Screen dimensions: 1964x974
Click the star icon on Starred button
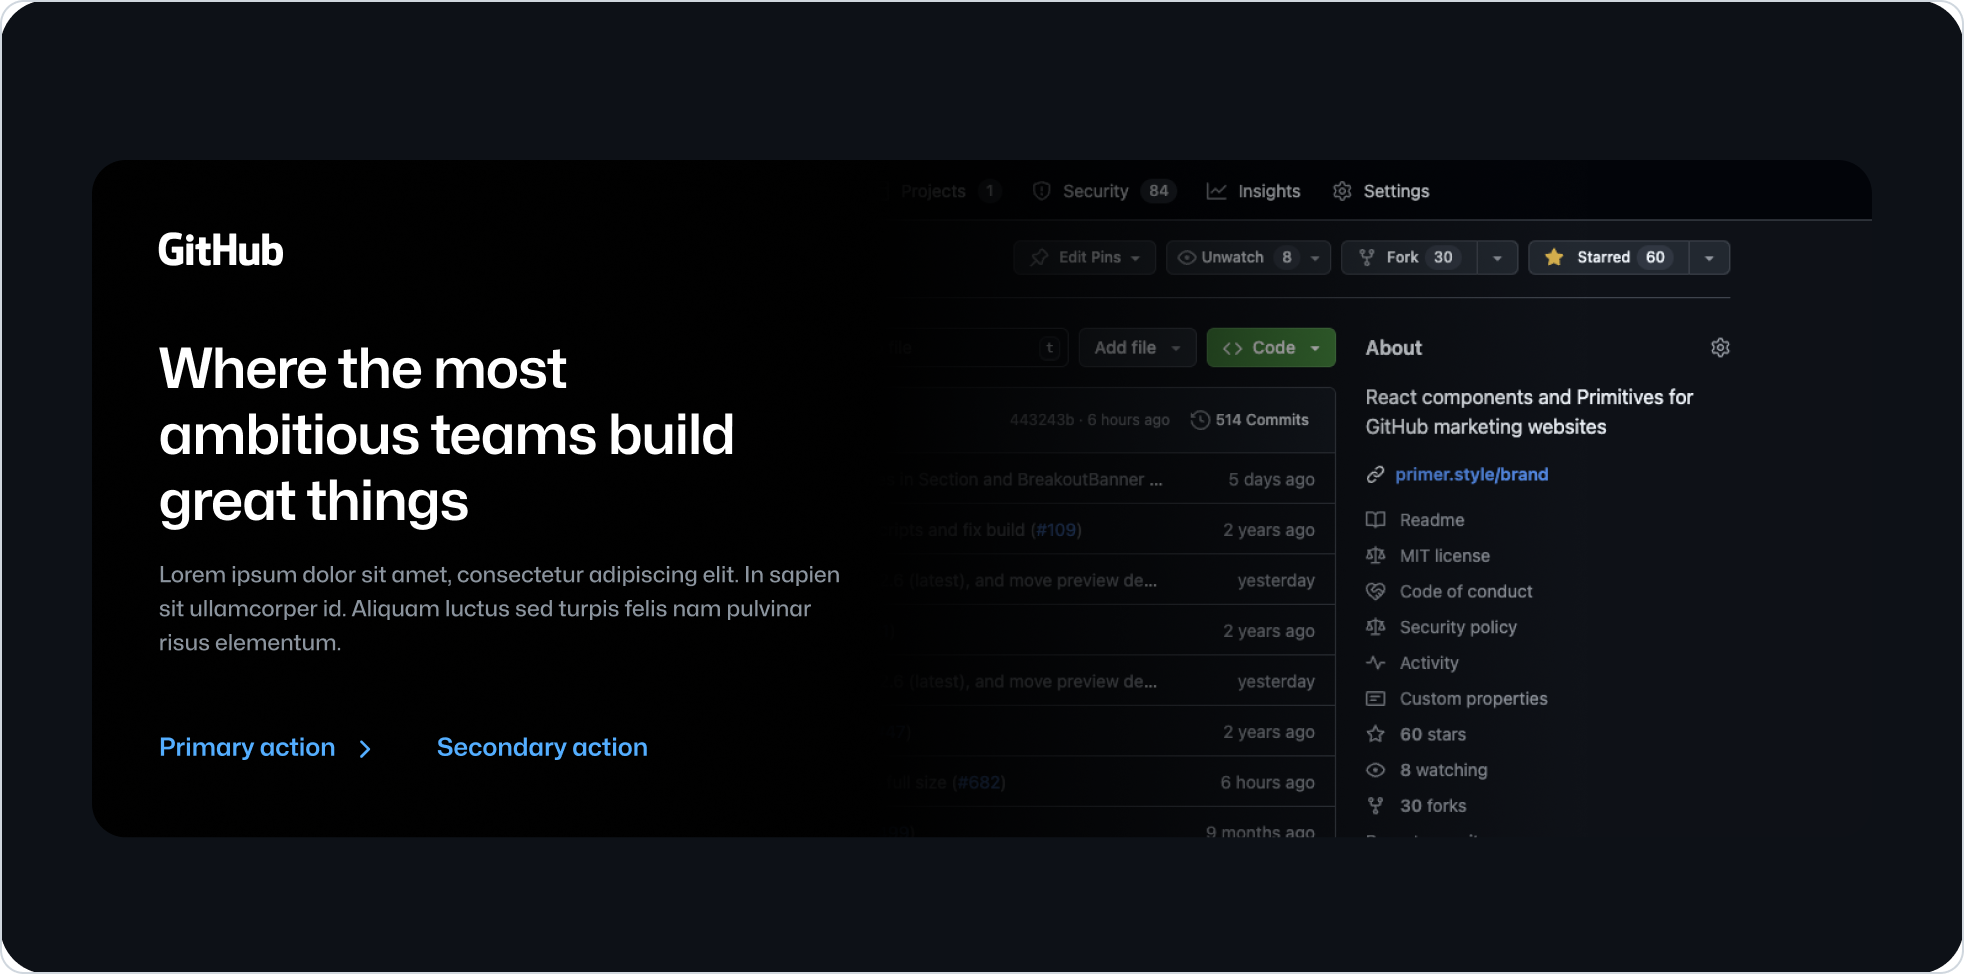(x=1554, y=258)
